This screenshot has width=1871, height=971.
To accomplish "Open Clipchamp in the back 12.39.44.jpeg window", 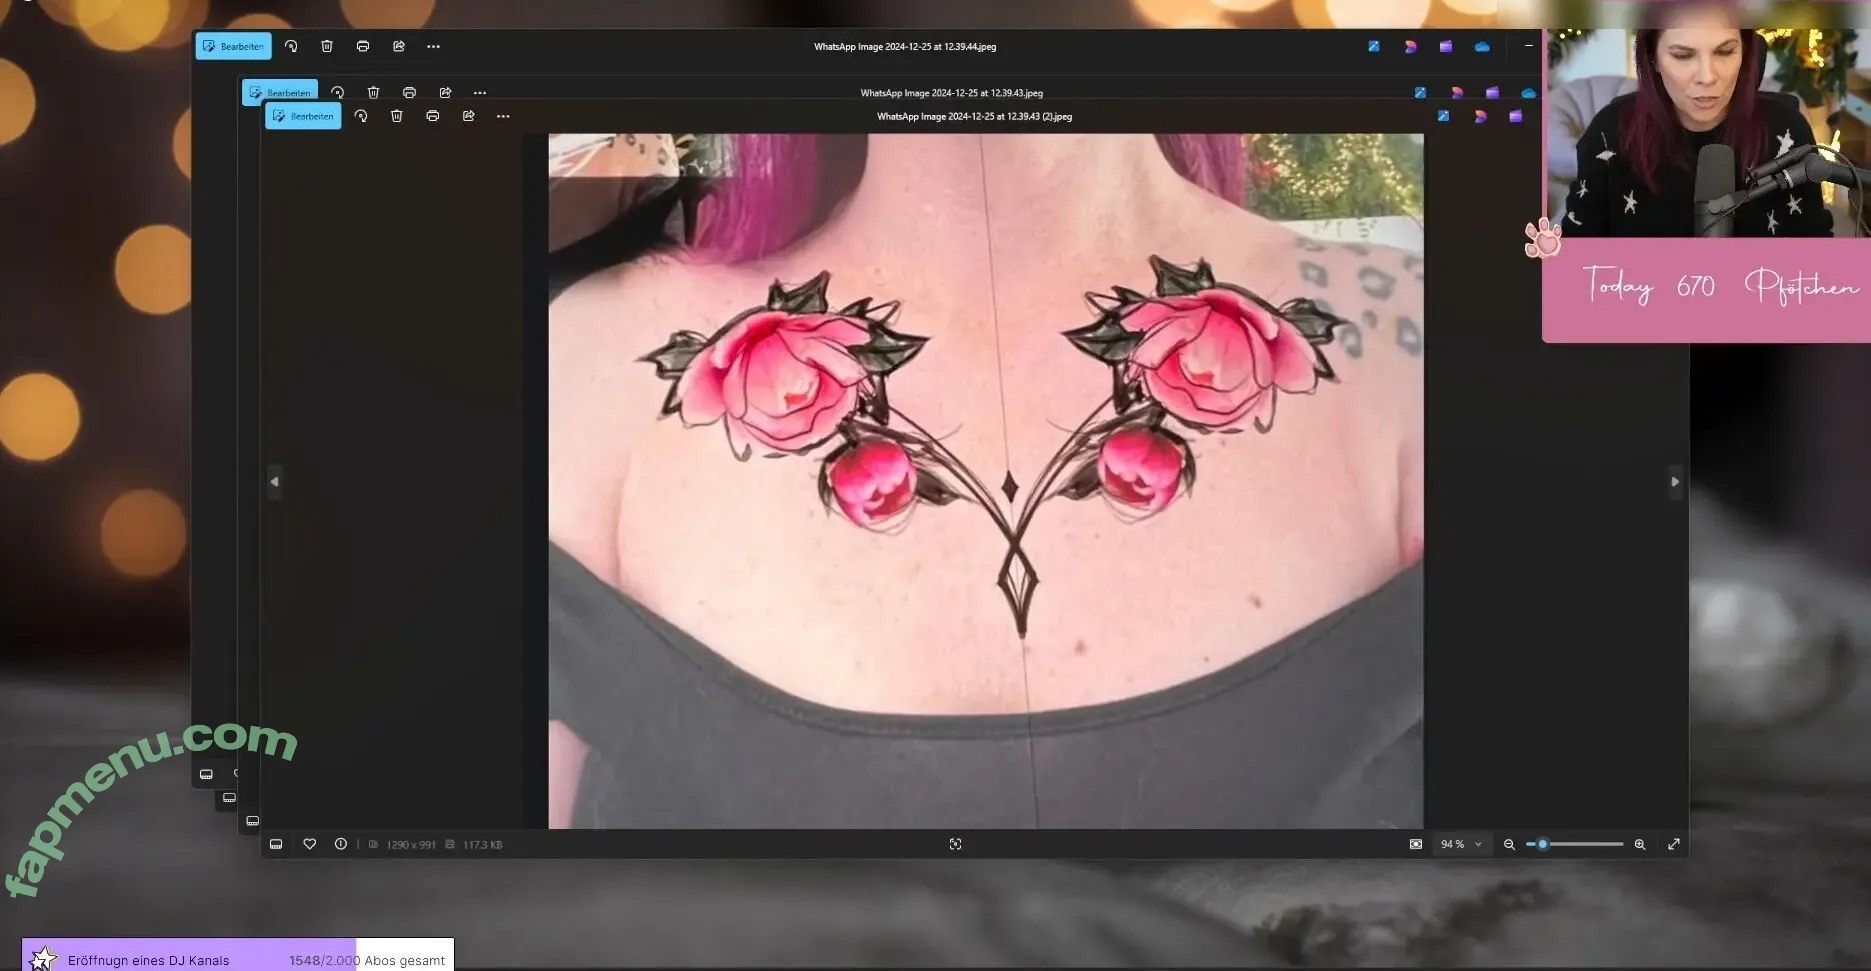I will (x=1410, y=46).
